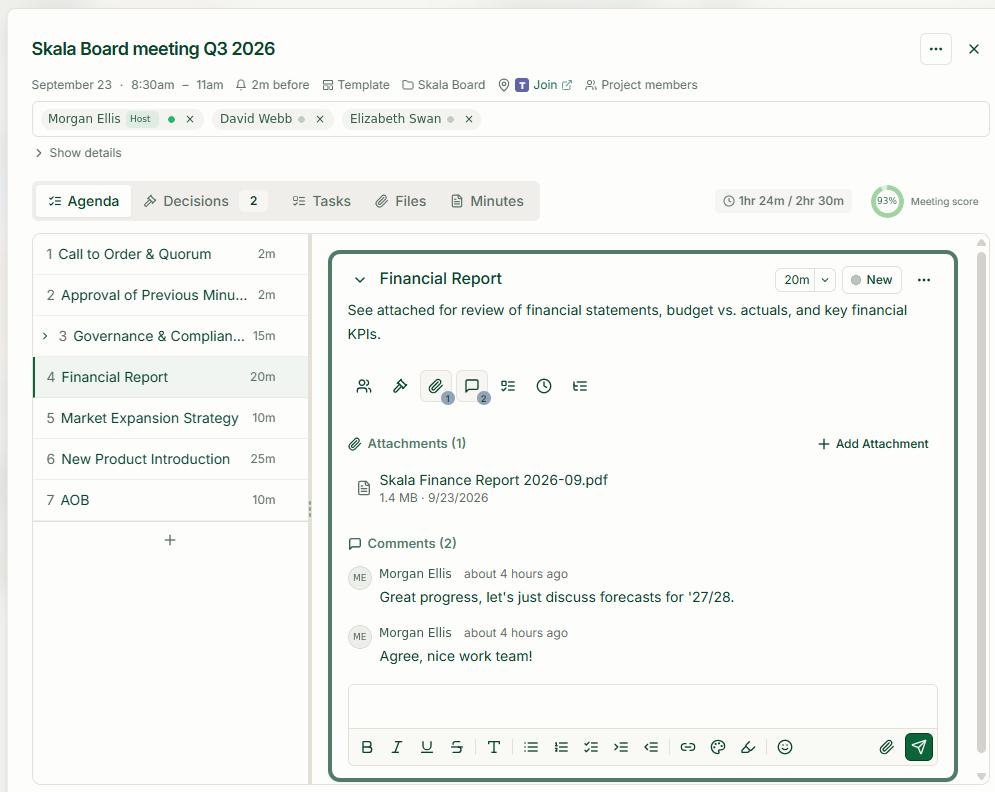Insert a checklist

[591, 748]
